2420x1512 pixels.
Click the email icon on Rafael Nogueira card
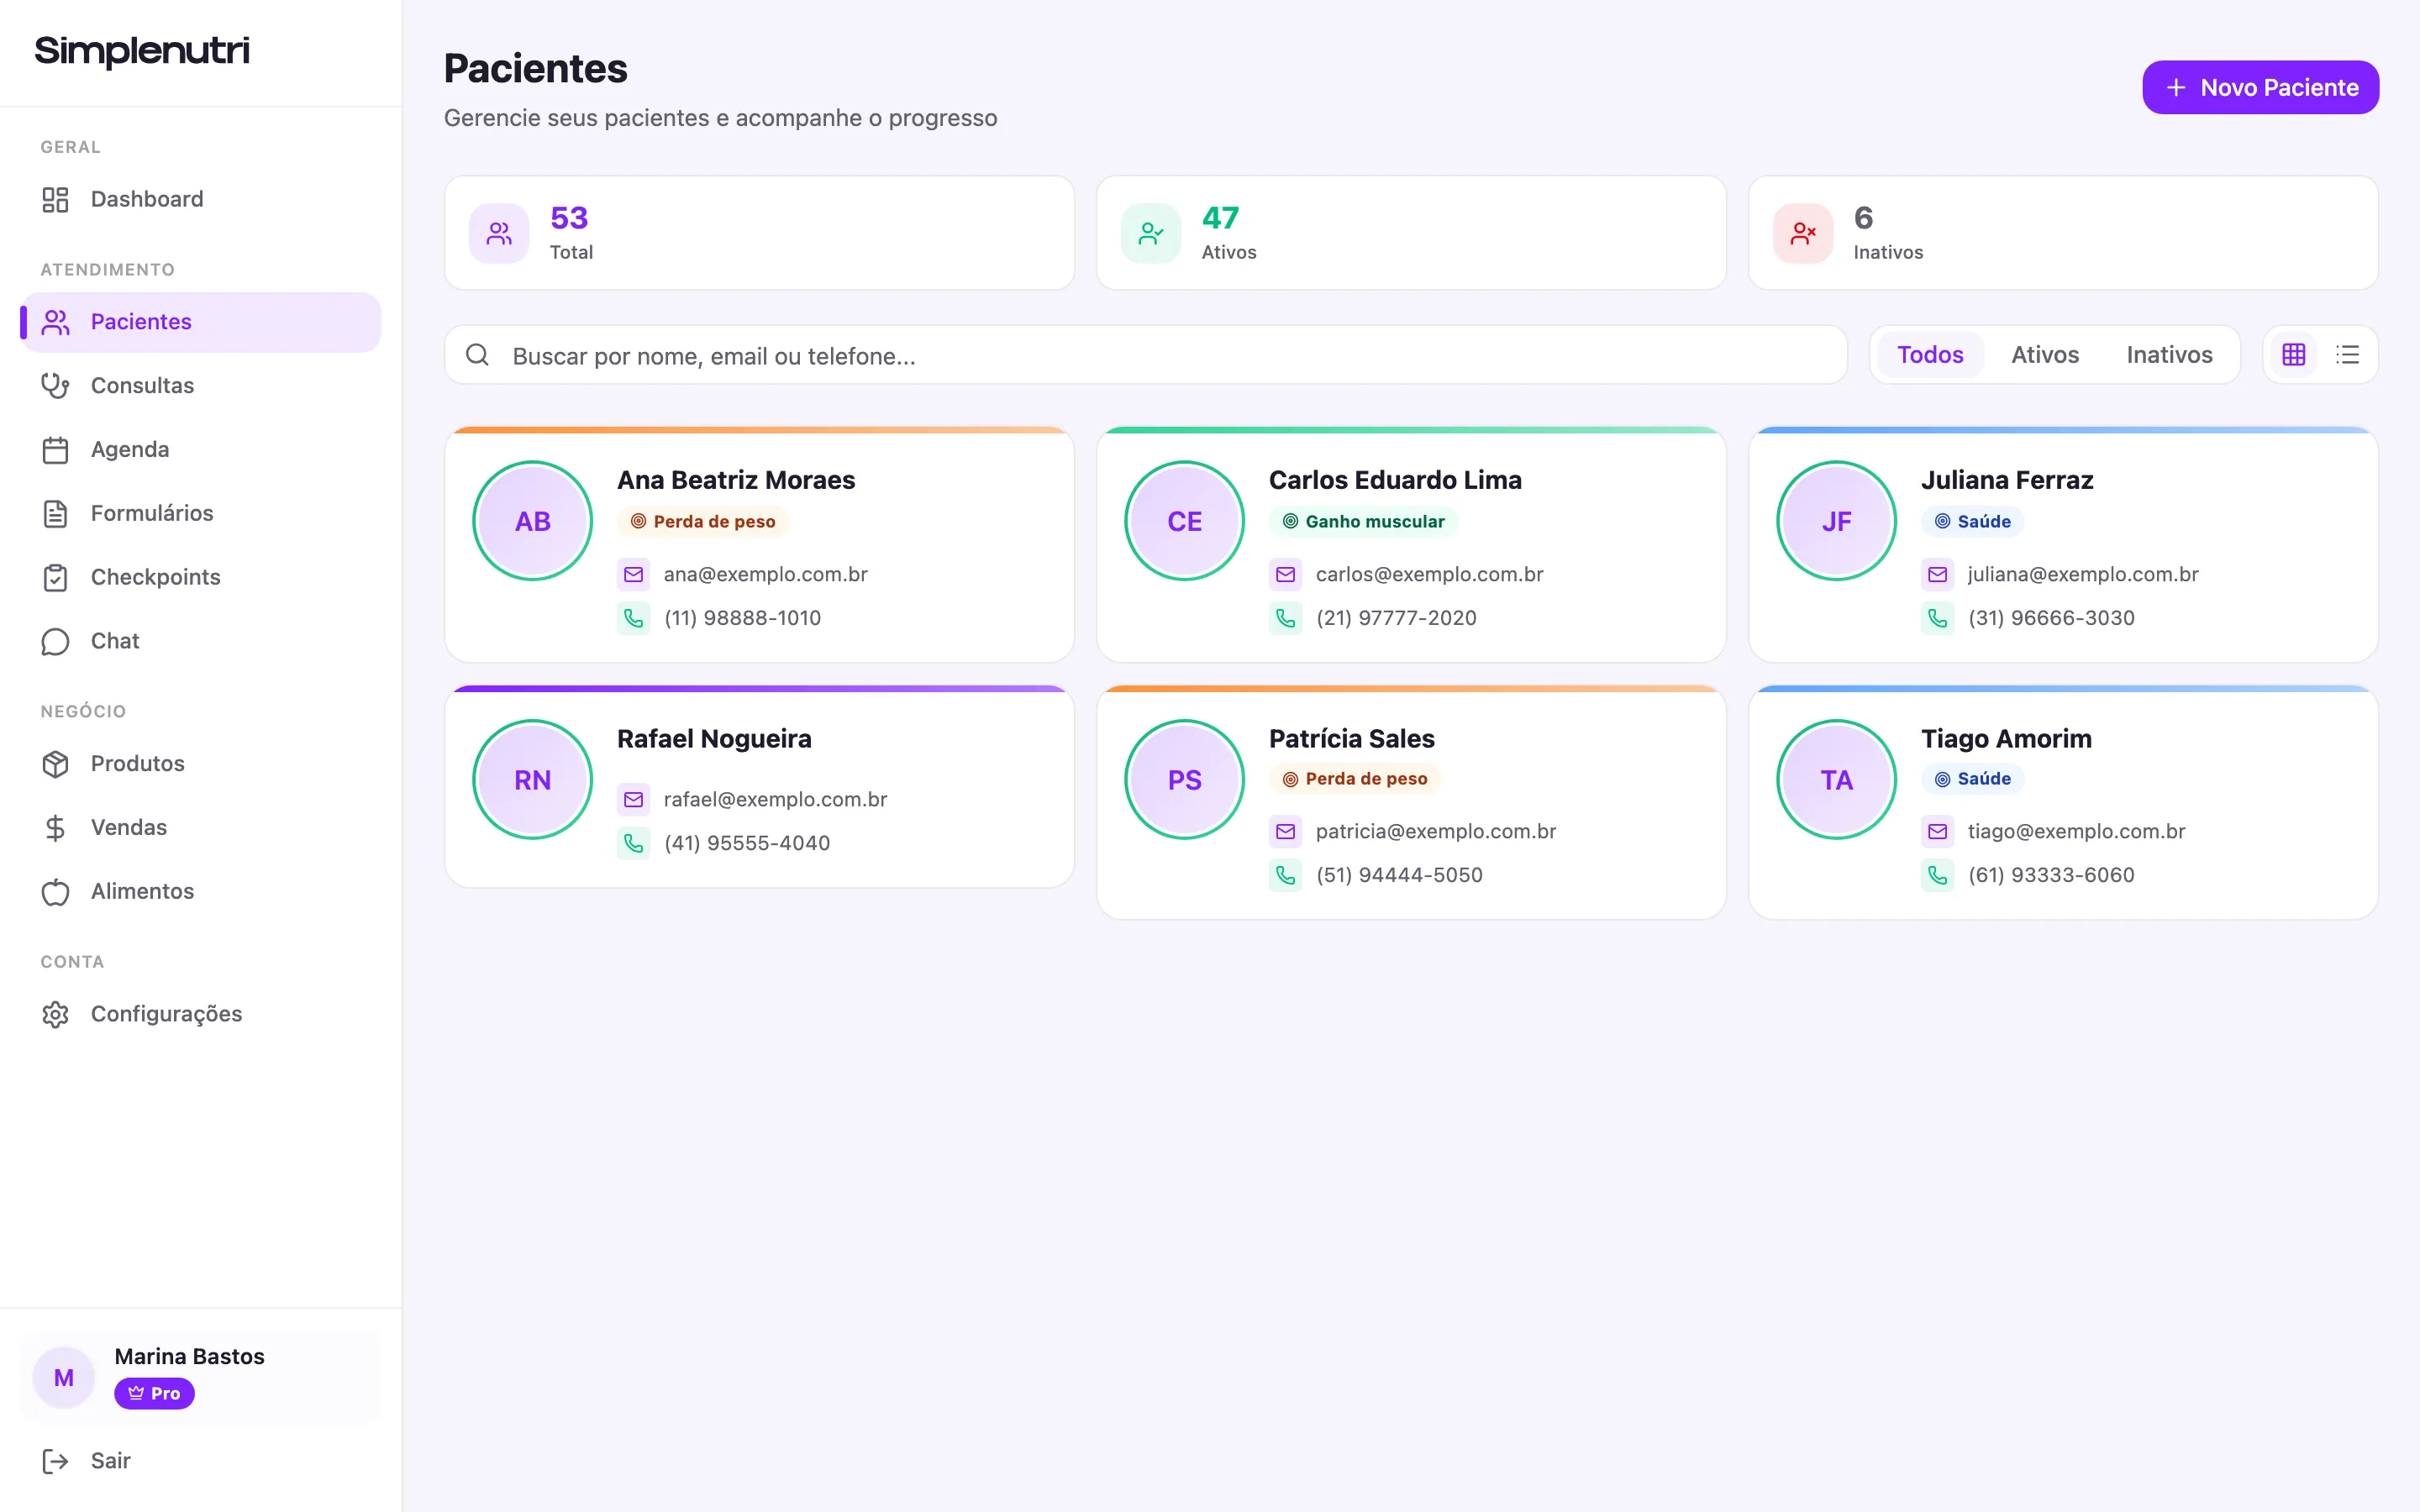point(634,799)
